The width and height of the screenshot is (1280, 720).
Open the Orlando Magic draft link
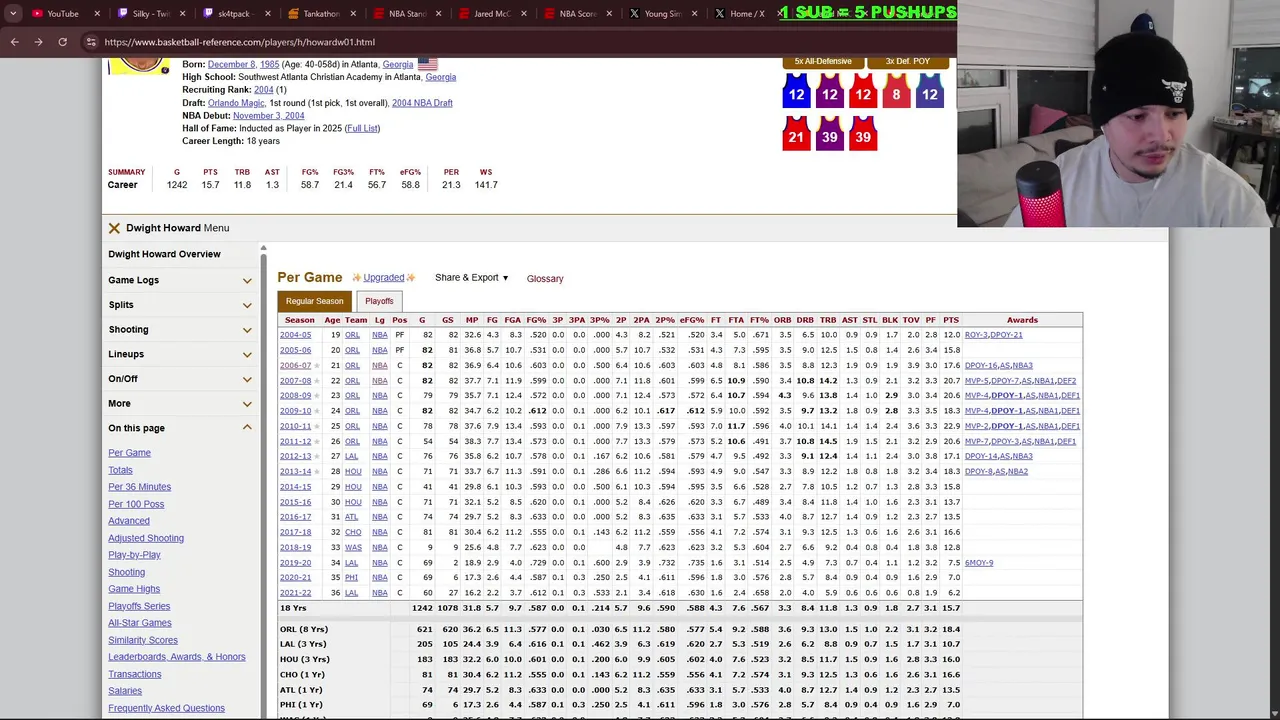tap(236, 103)
